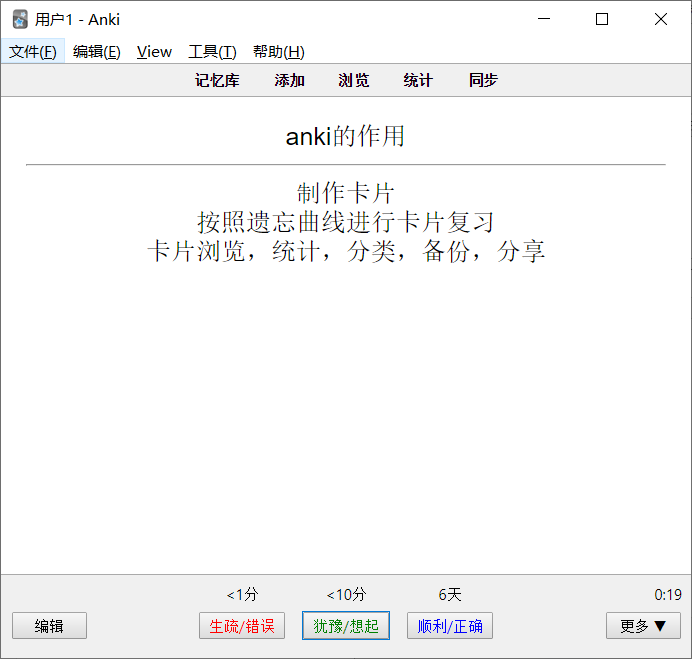Click answer line starting with 卡片浏览
Screen dimensions: 692x659
click(346, 251)
